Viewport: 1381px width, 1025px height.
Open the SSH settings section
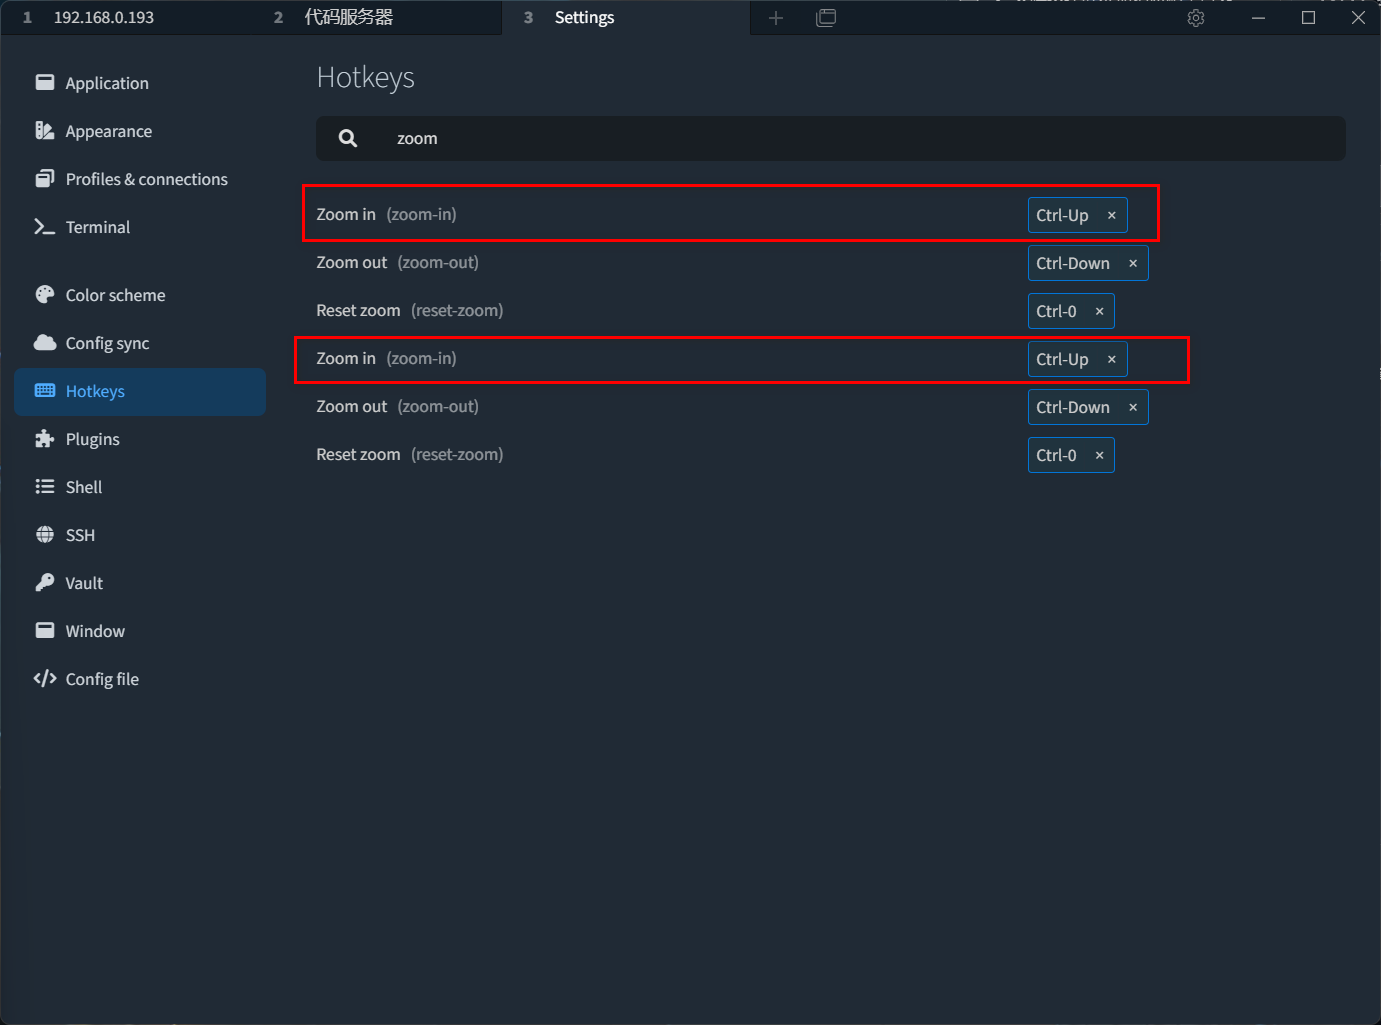79,535
